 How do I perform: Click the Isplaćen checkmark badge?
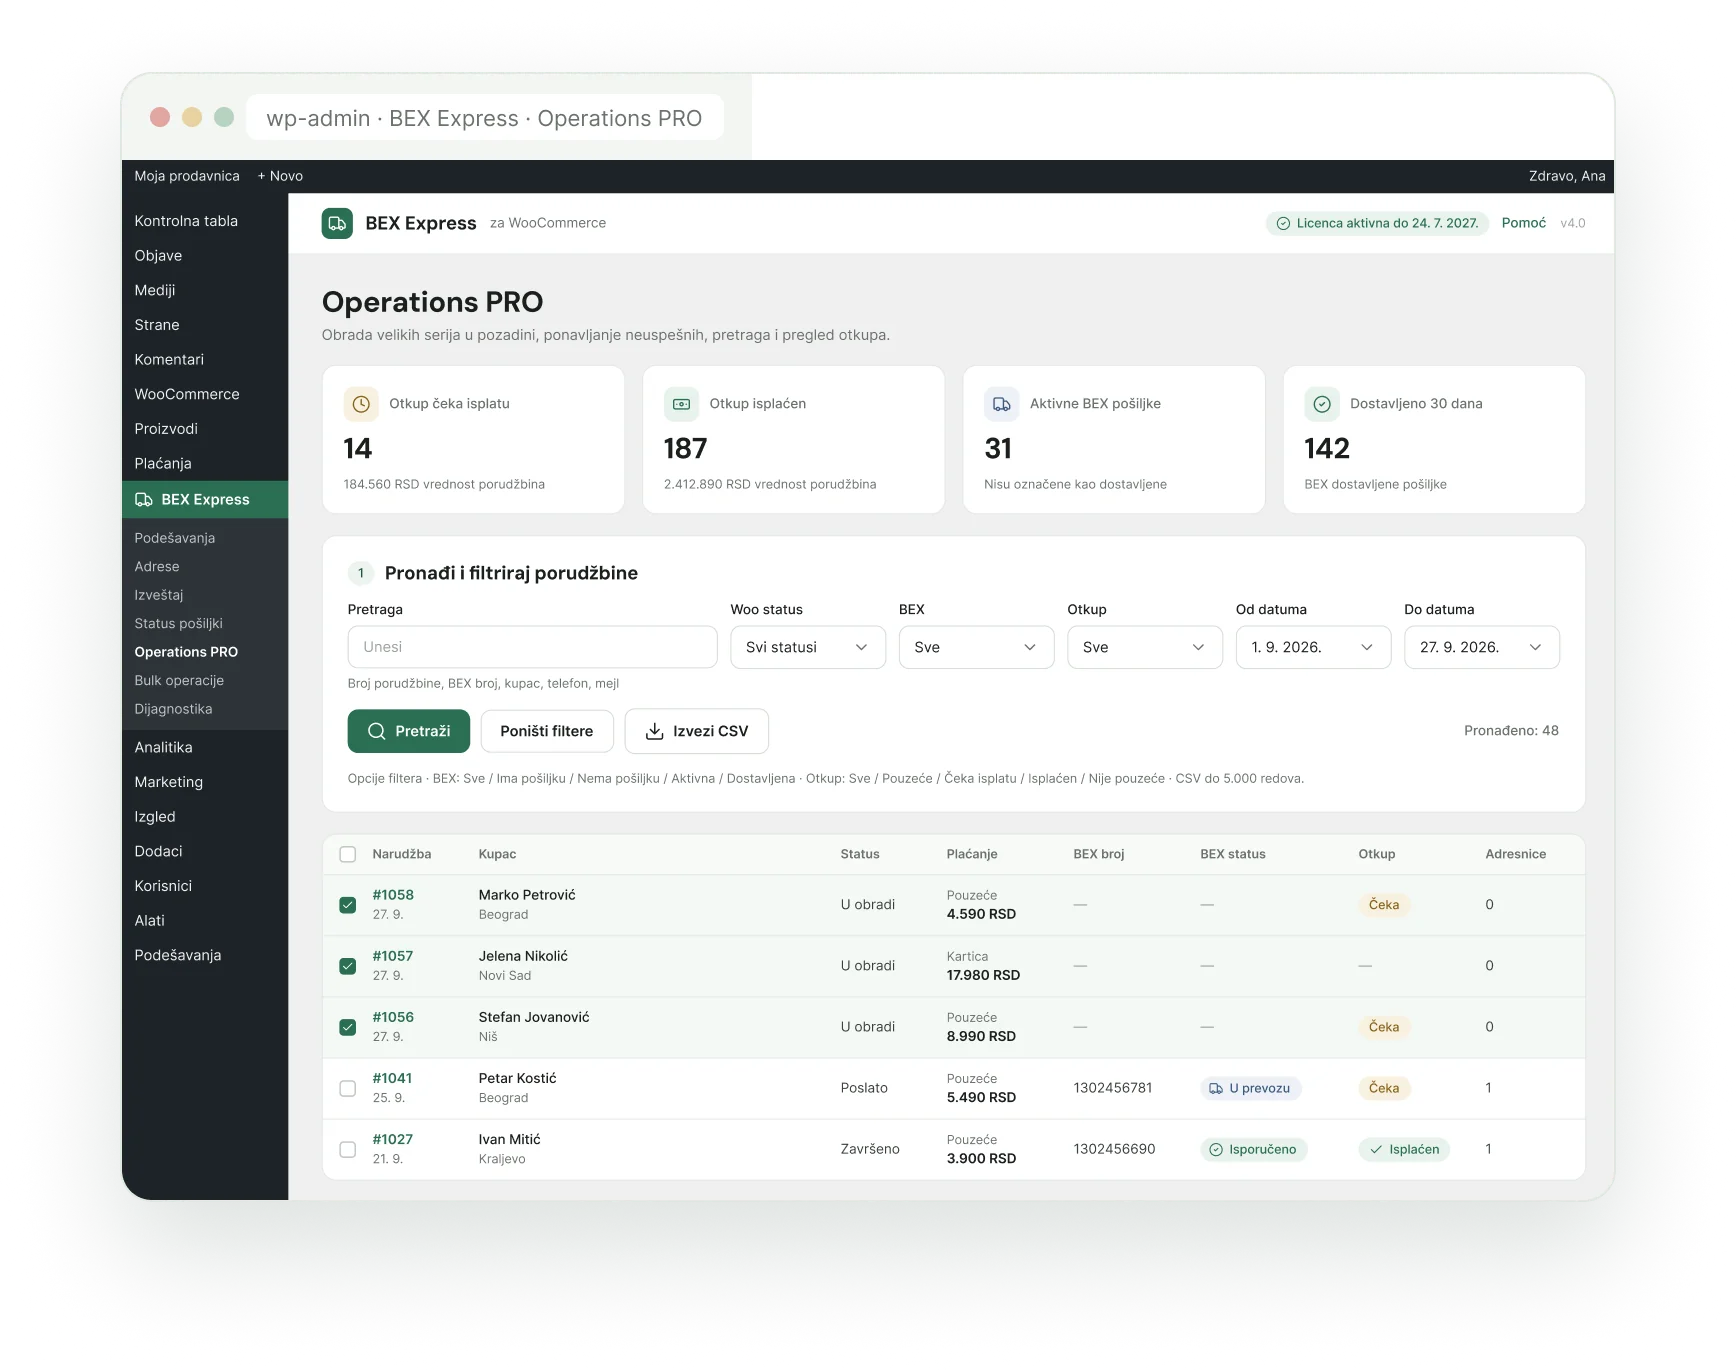pyautogui.click(x=1404, y=1149)
